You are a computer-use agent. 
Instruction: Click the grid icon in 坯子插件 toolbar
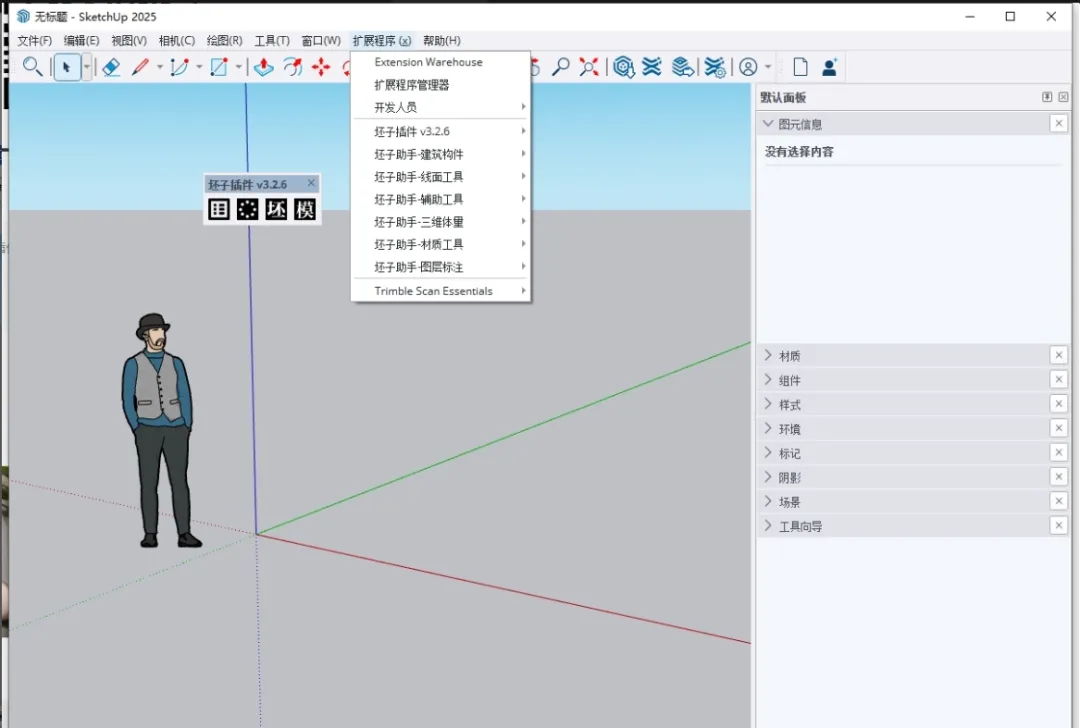tap(219, 209)
